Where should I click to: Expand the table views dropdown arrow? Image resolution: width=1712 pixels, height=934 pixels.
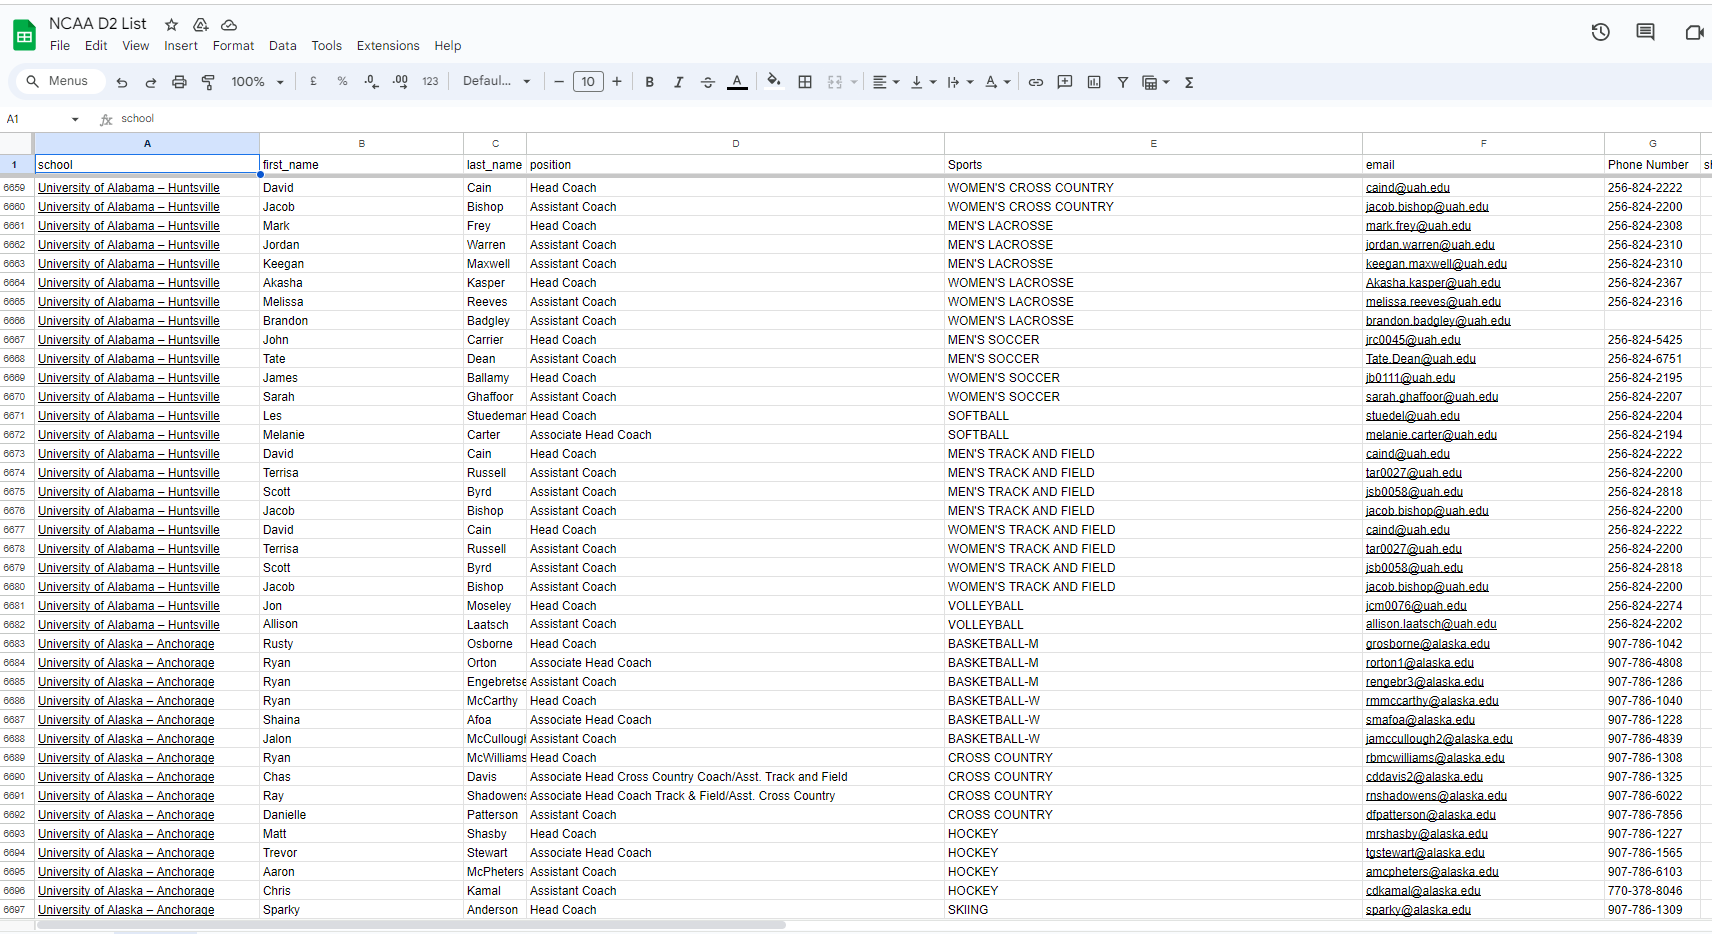click(x=1166, y=82)
